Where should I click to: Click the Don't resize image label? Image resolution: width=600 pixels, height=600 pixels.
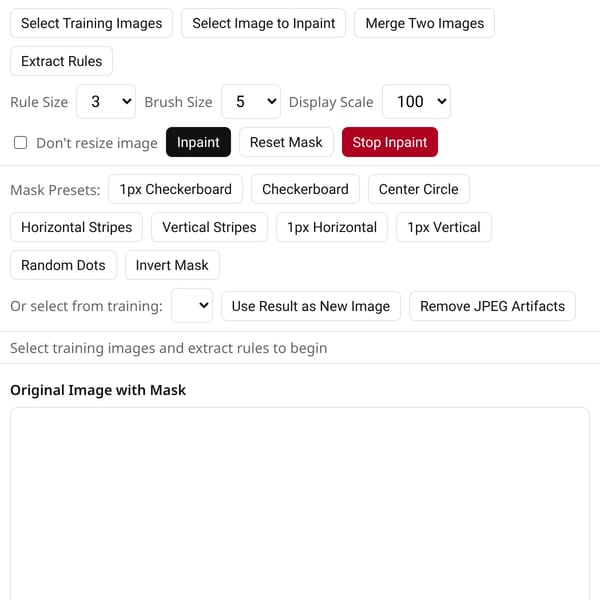pos(97,143)
